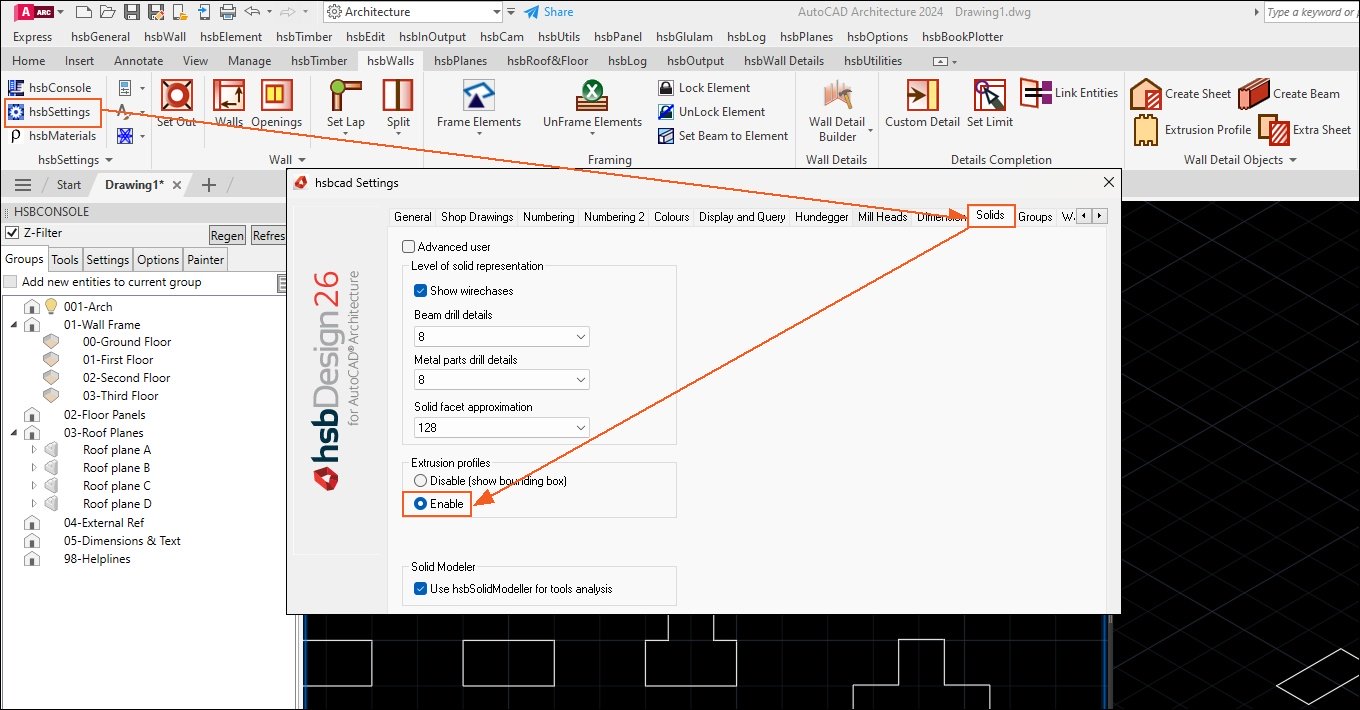Screen dimensions: 1360x710
Task: Select the Openings tool icon
Action: [277, 96]
